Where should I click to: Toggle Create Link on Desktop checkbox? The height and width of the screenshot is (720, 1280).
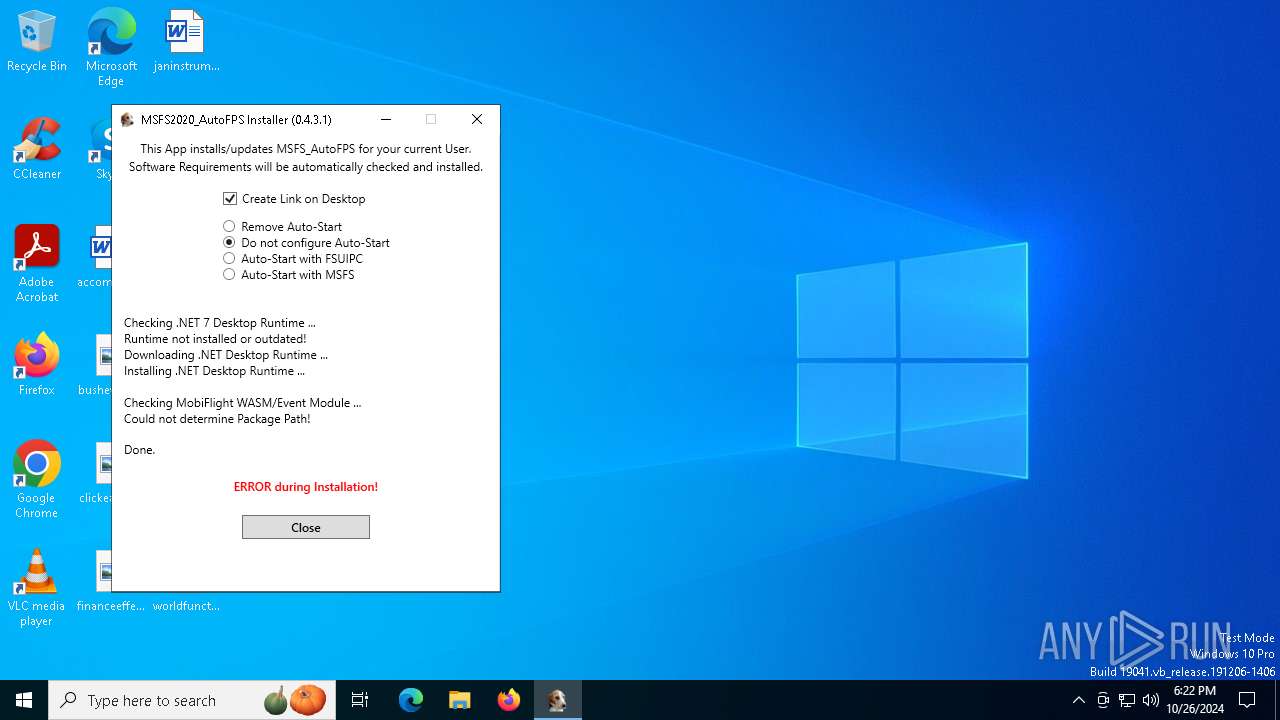tap(294, 199)
